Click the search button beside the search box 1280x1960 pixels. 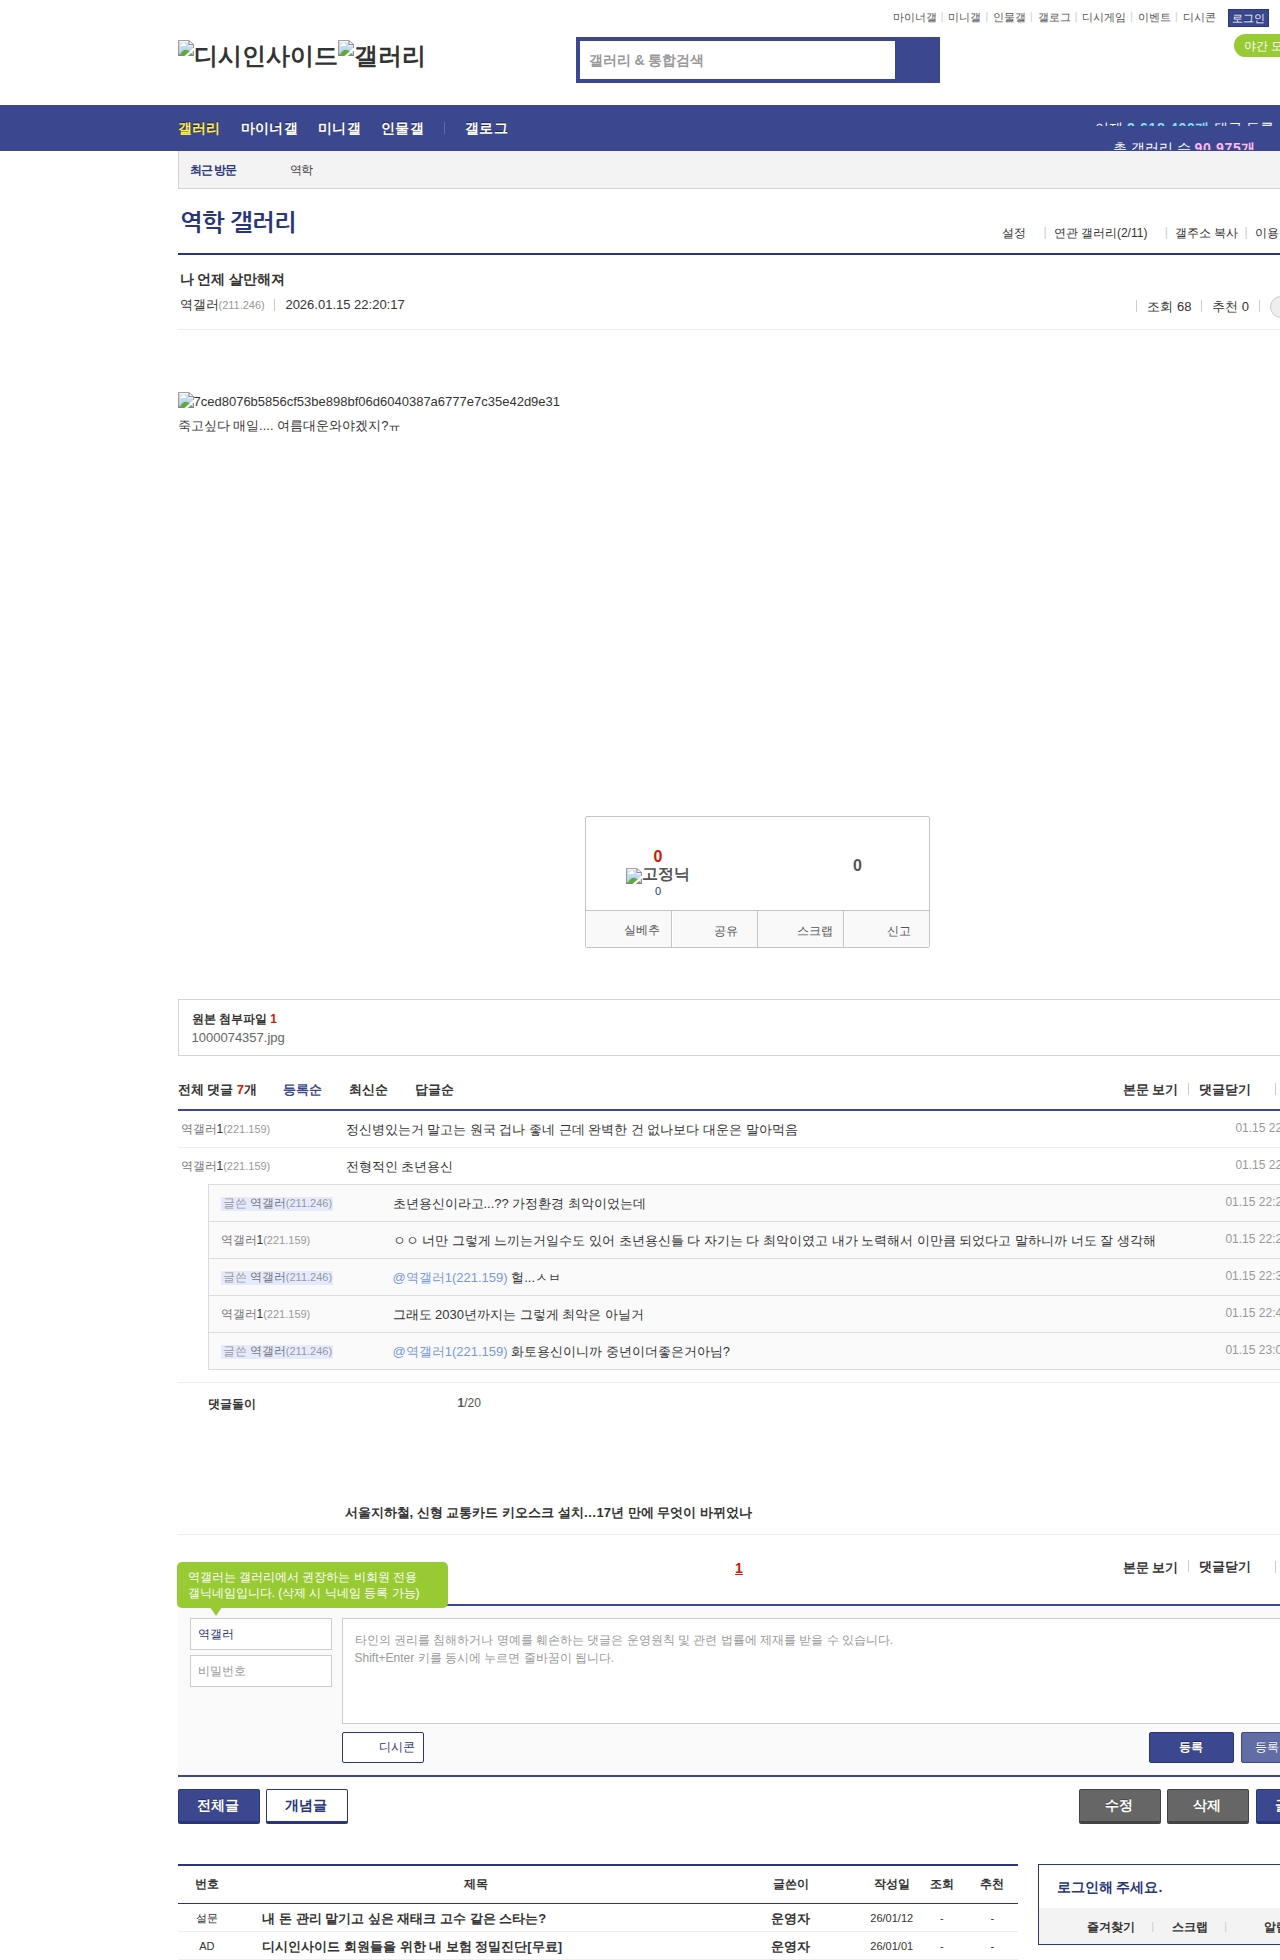[917, 60]
